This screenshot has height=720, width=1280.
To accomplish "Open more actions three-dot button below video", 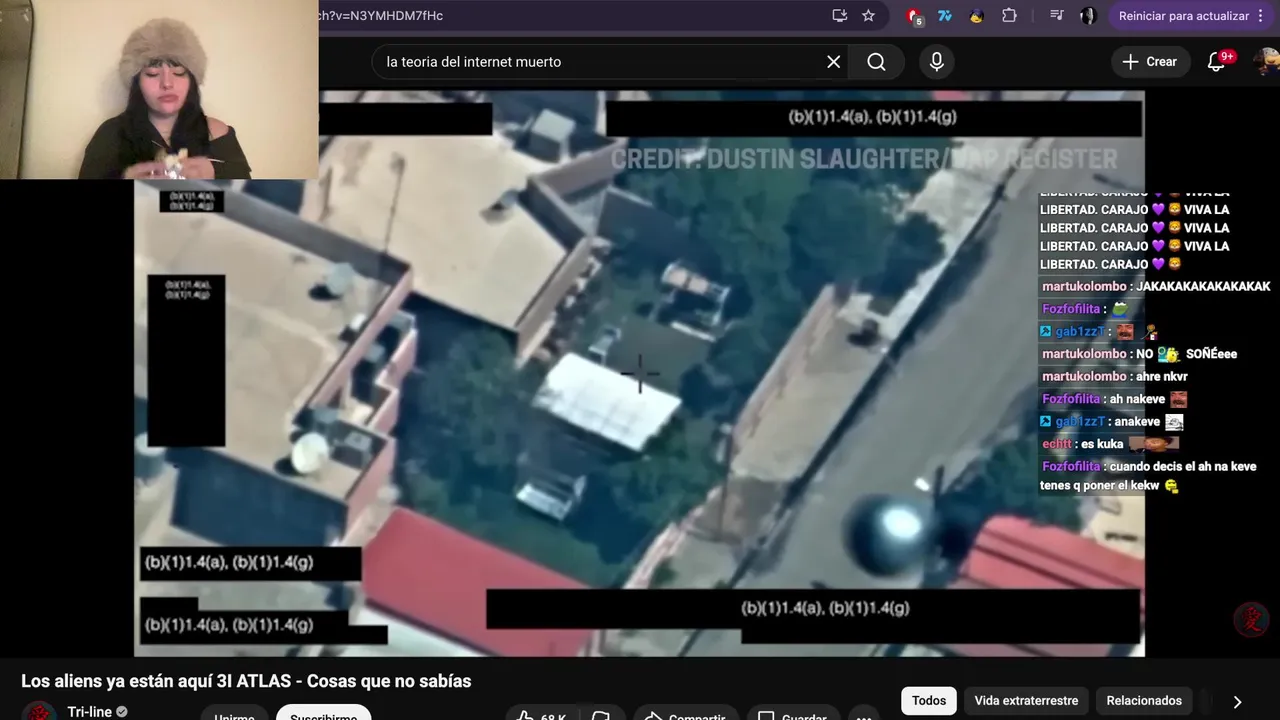I will pos(863,714).
